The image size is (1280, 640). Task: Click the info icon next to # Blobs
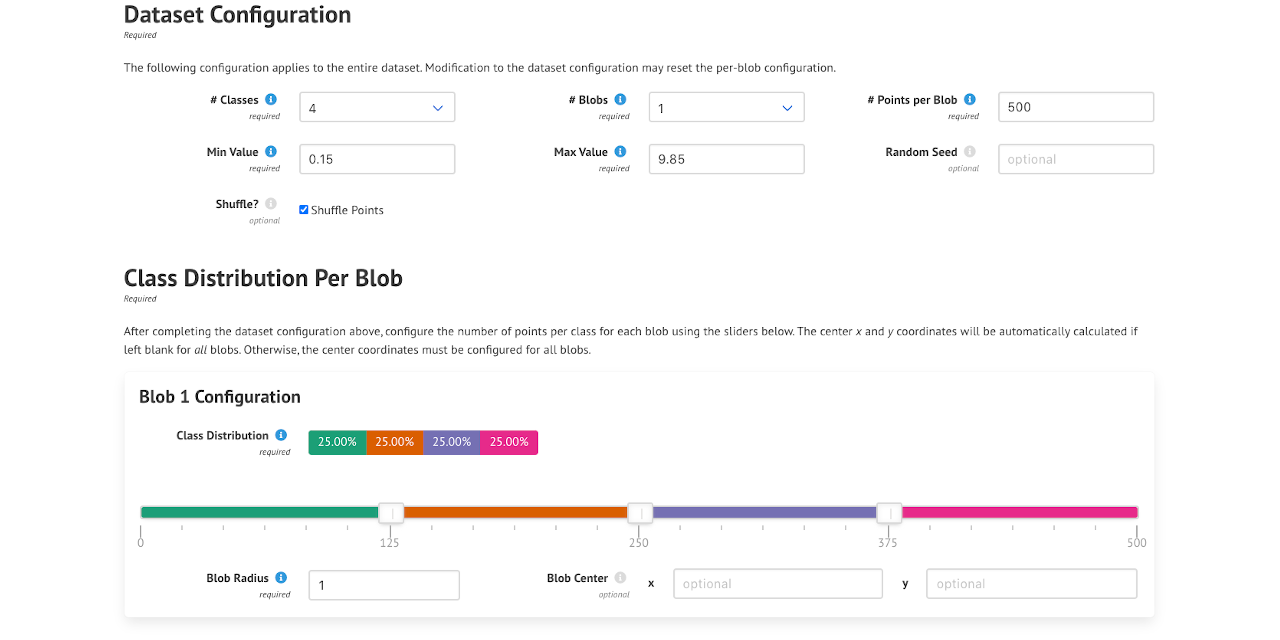pos(620,100)
